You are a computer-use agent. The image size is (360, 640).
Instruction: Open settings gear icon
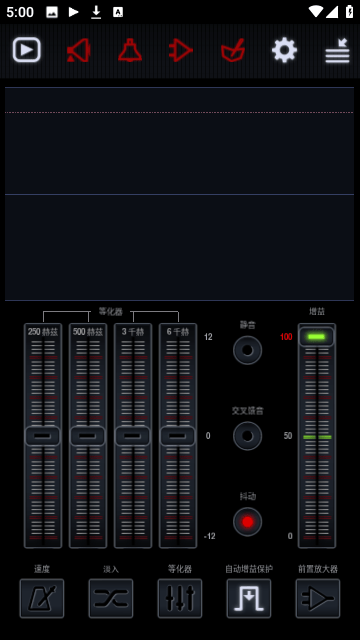coord(284,50)
